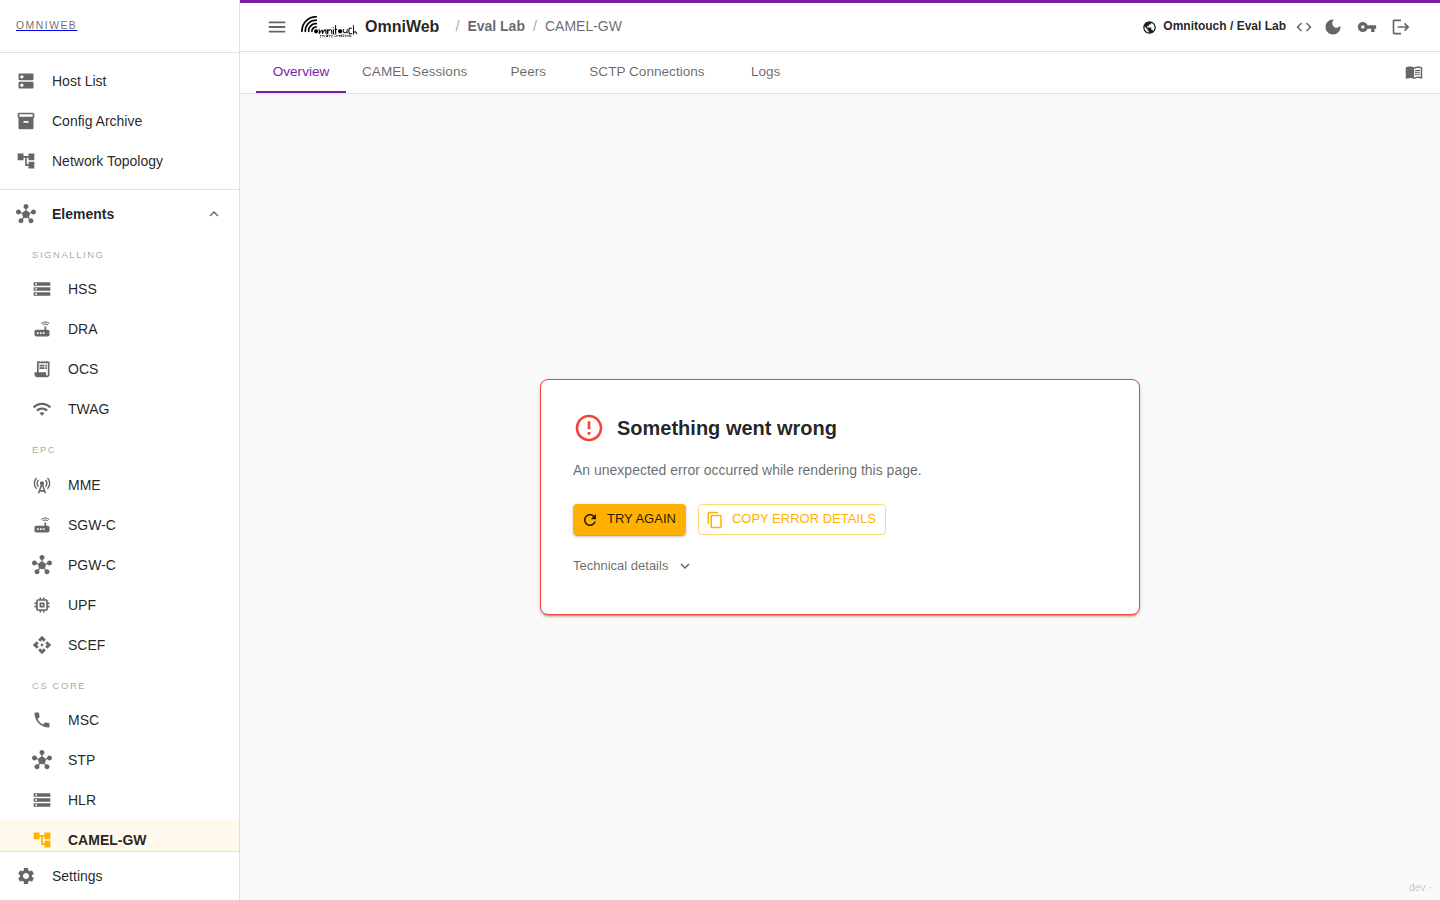This screenshot has width=1440, height=900.
Task: Click the Omnitouch logo
Action: pyautogui.click(x=329, y=27)
